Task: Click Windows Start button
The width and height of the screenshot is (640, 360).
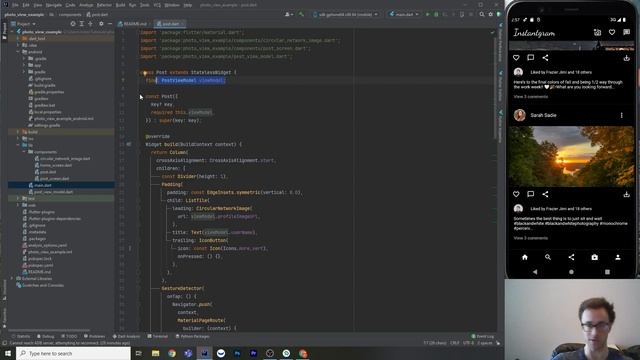Action: click(8, 353)
